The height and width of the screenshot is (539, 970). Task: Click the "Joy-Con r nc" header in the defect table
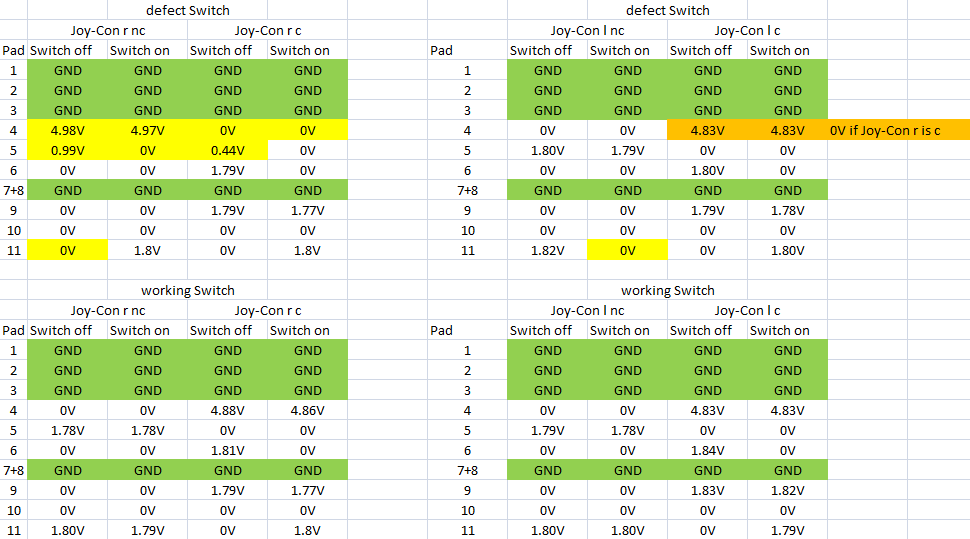(x=108, y=30)
